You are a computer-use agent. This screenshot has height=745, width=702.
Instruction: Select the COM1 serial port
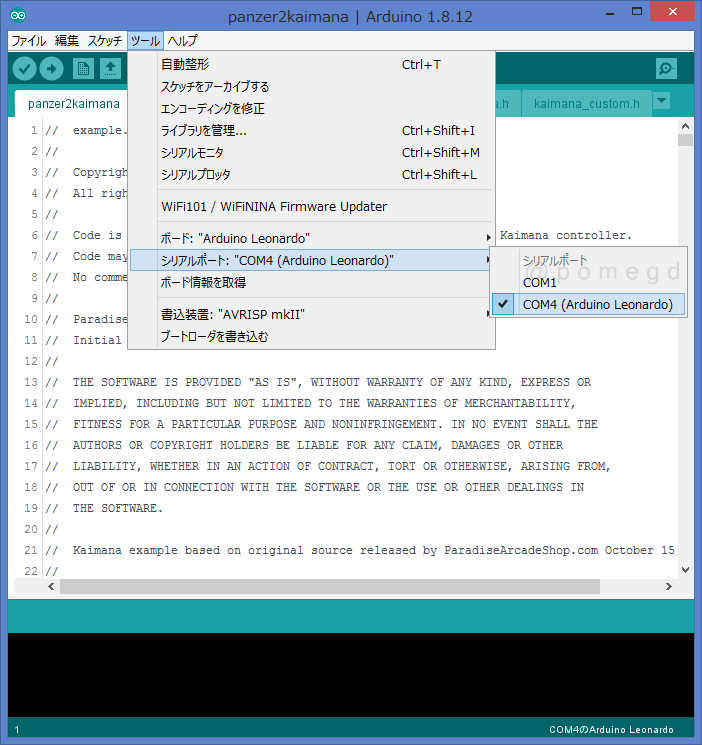coord(589,283)
